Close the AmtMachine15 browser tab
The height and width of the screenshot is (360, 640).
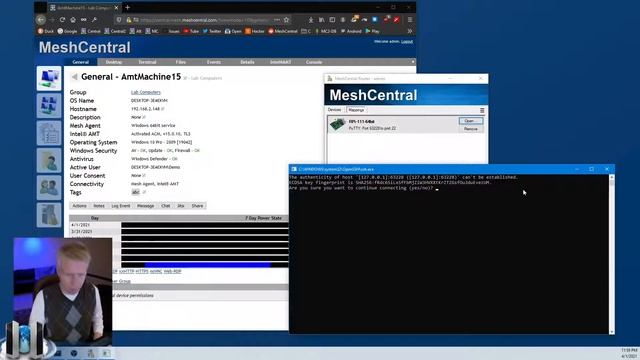coord(116,8)
